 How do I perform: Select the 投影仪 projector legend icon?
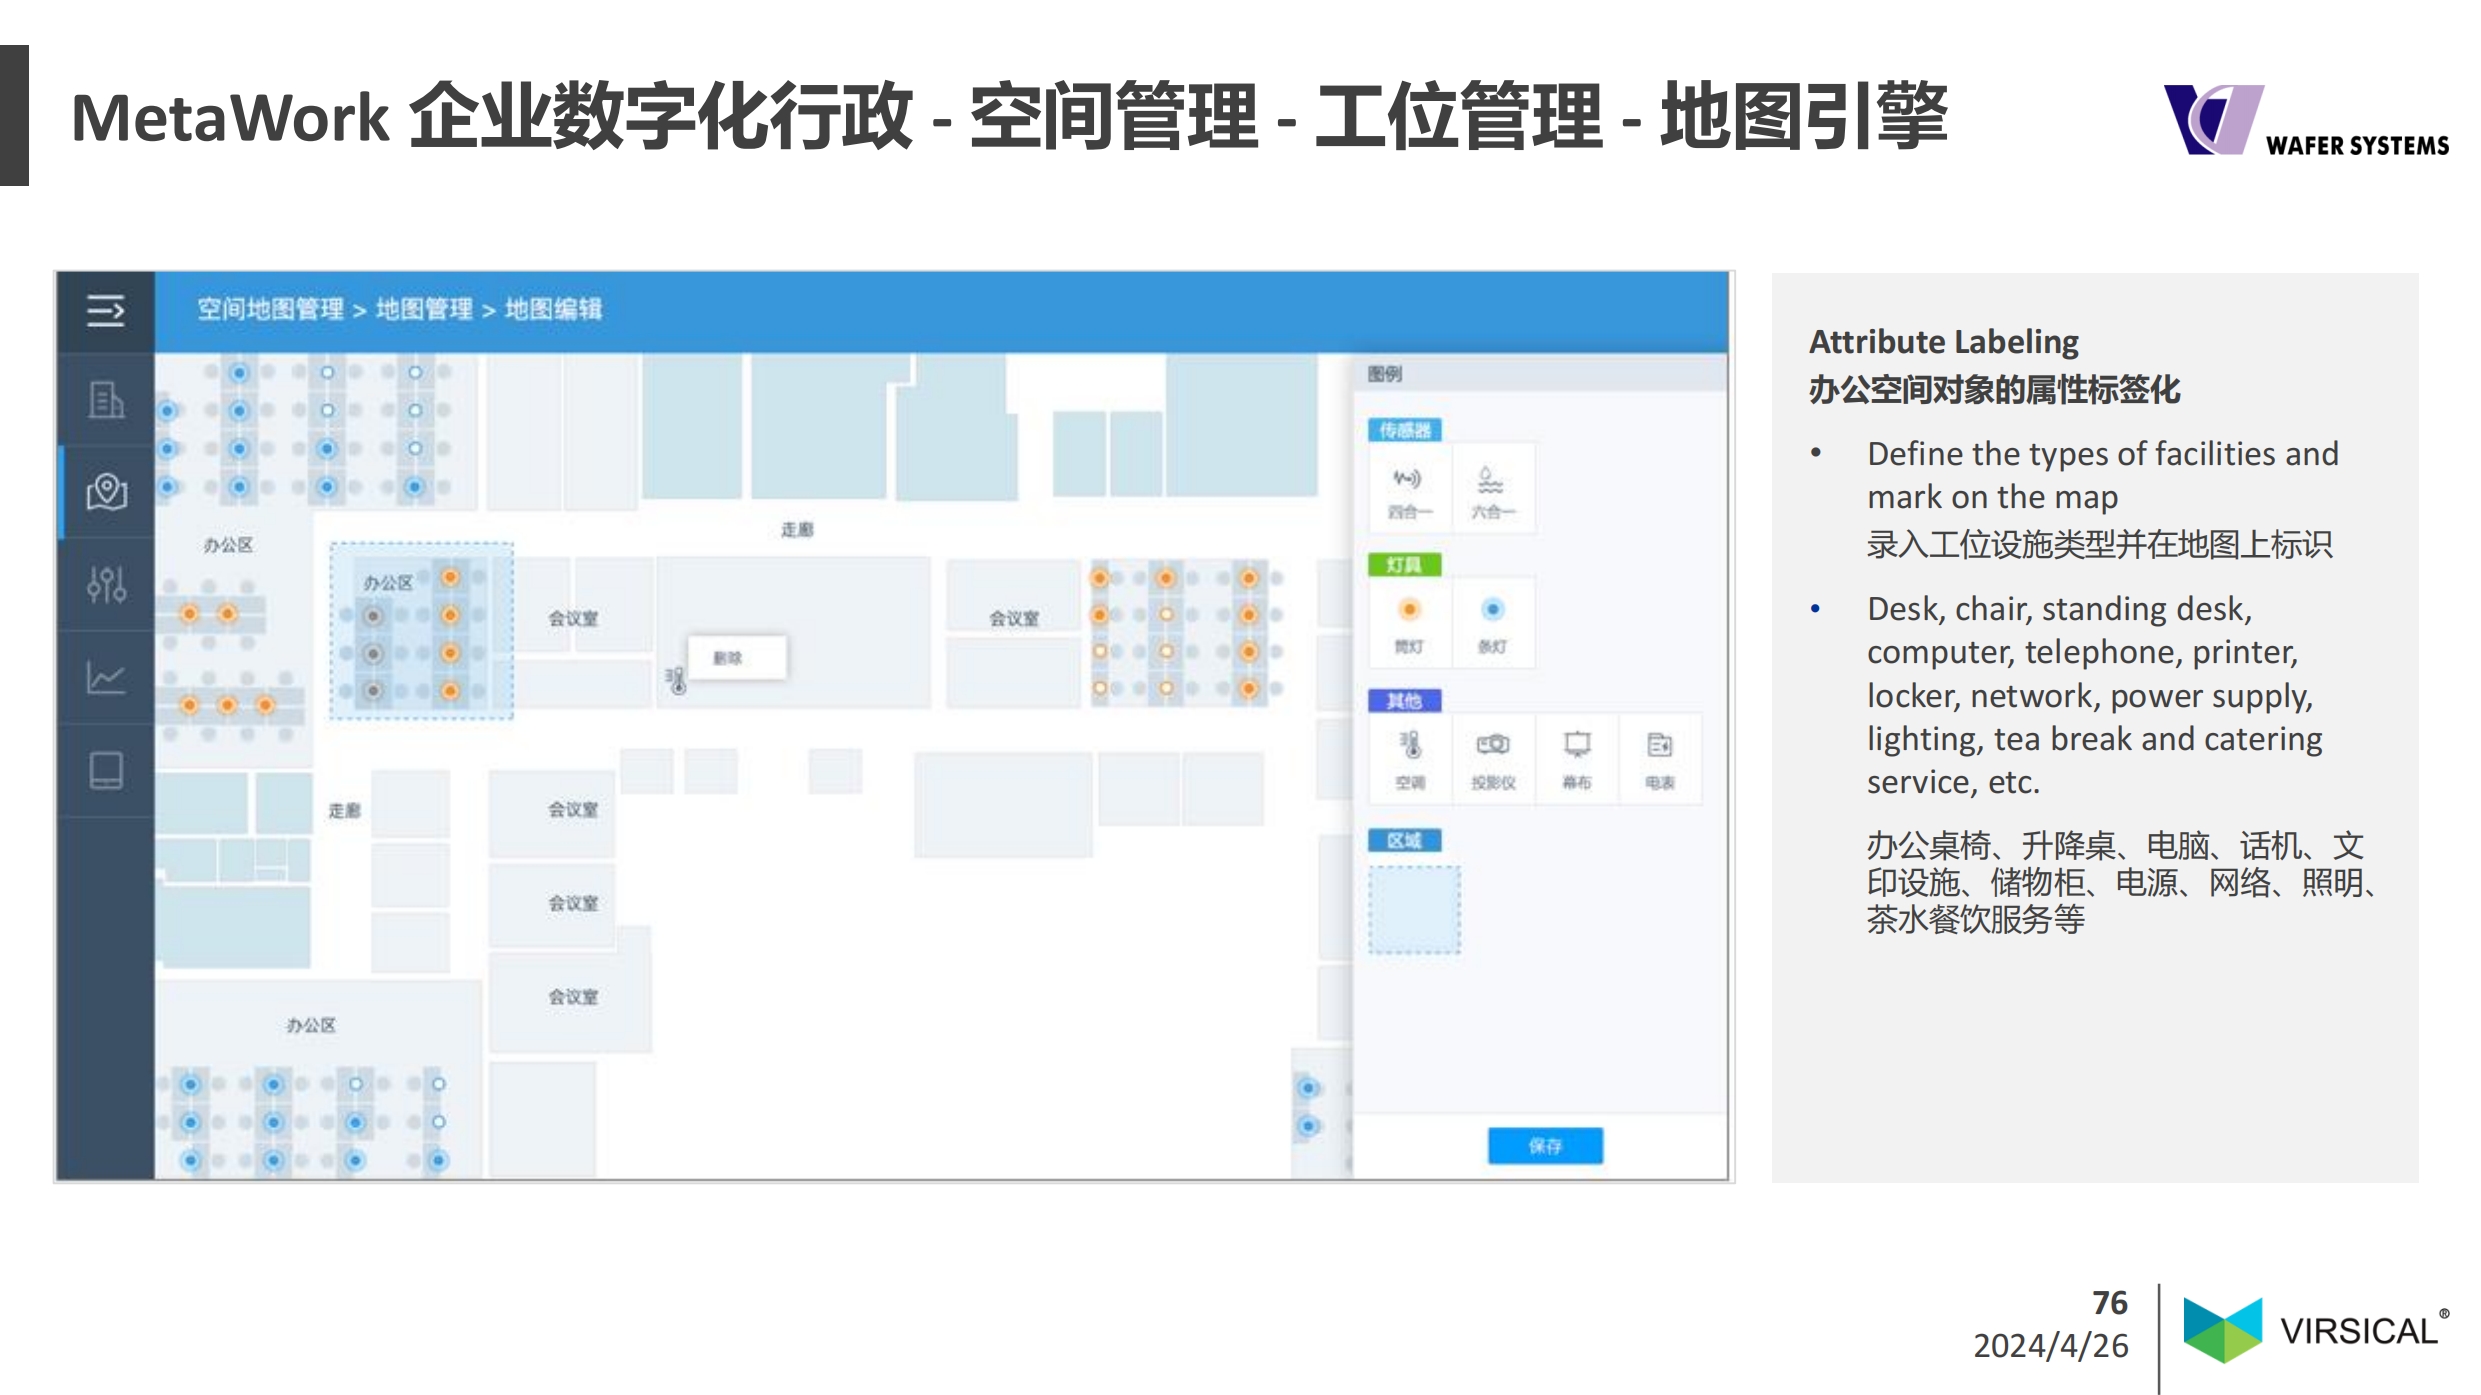(1493, 759)
